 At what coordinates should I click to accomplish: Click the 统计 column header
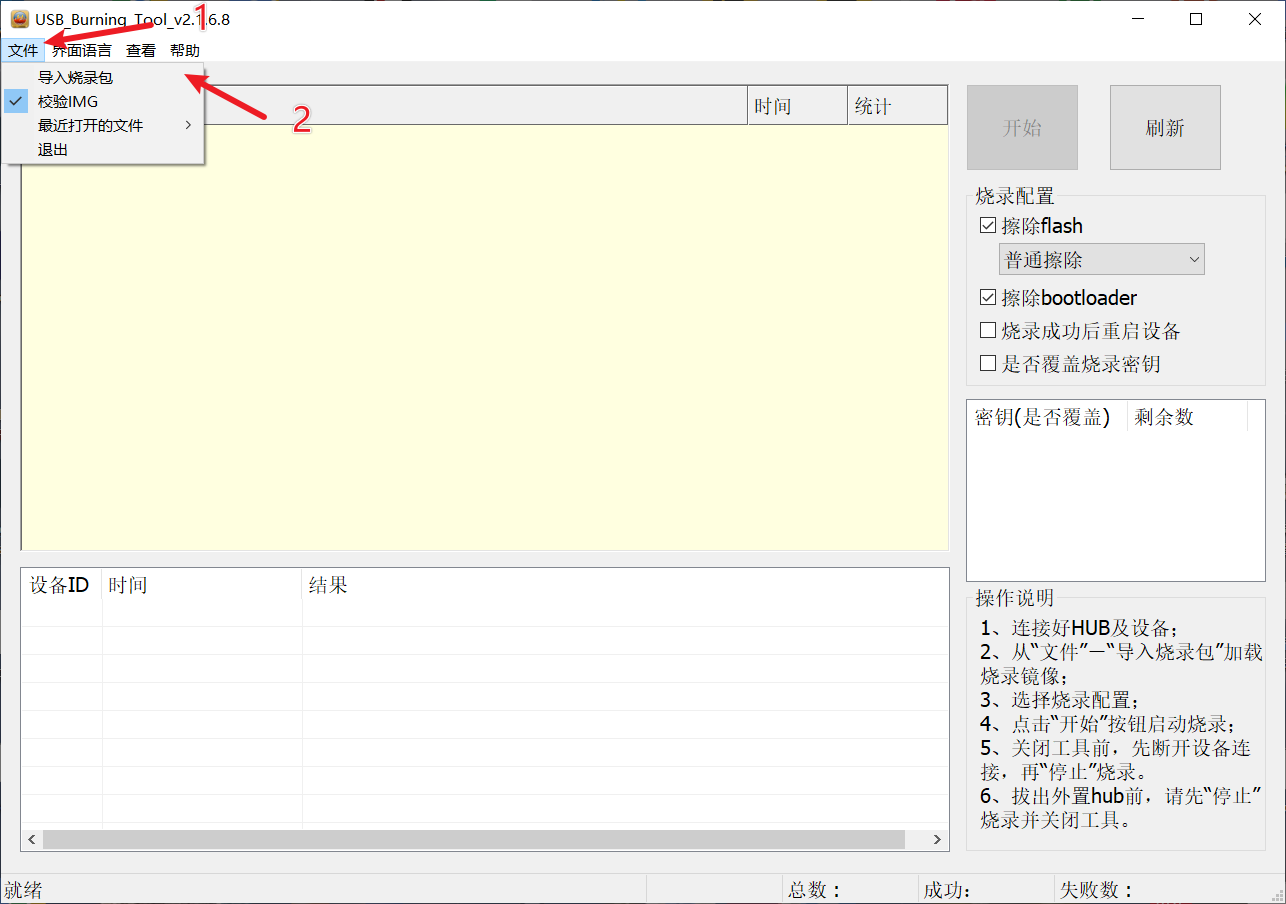click(x=897, y=106)
